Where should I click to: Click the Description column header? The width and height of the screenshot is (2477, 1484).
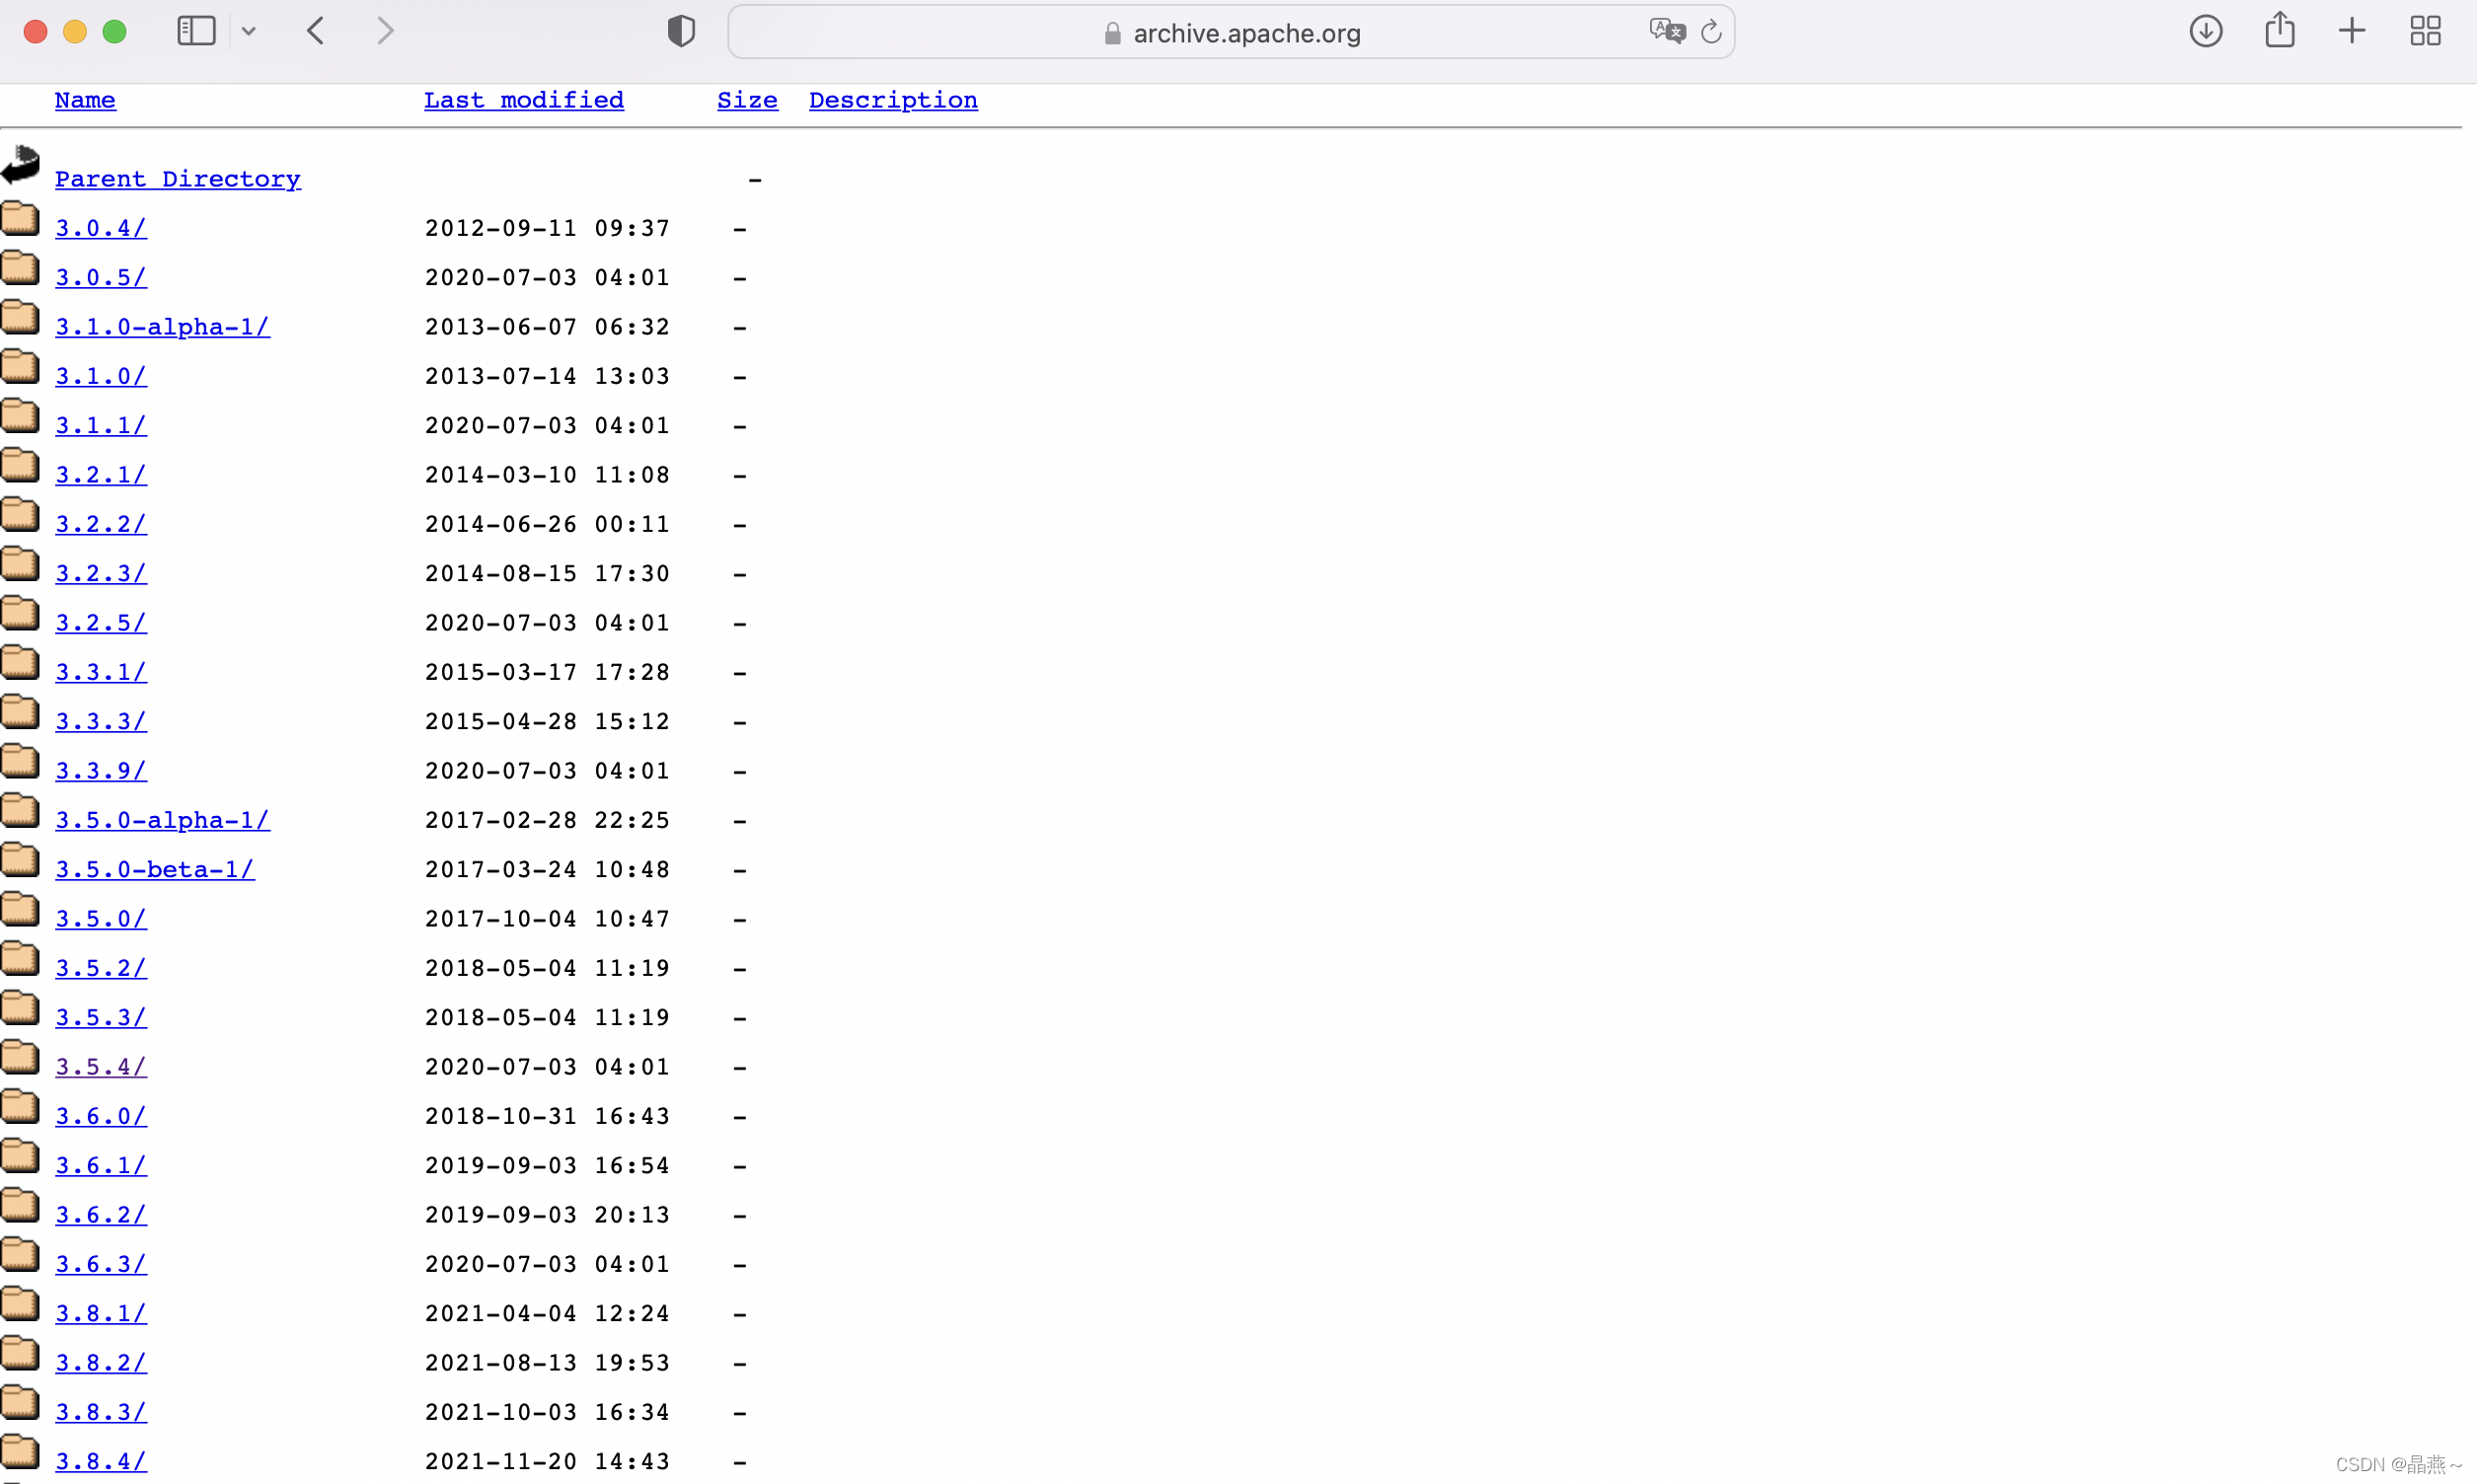coord(893,100)
